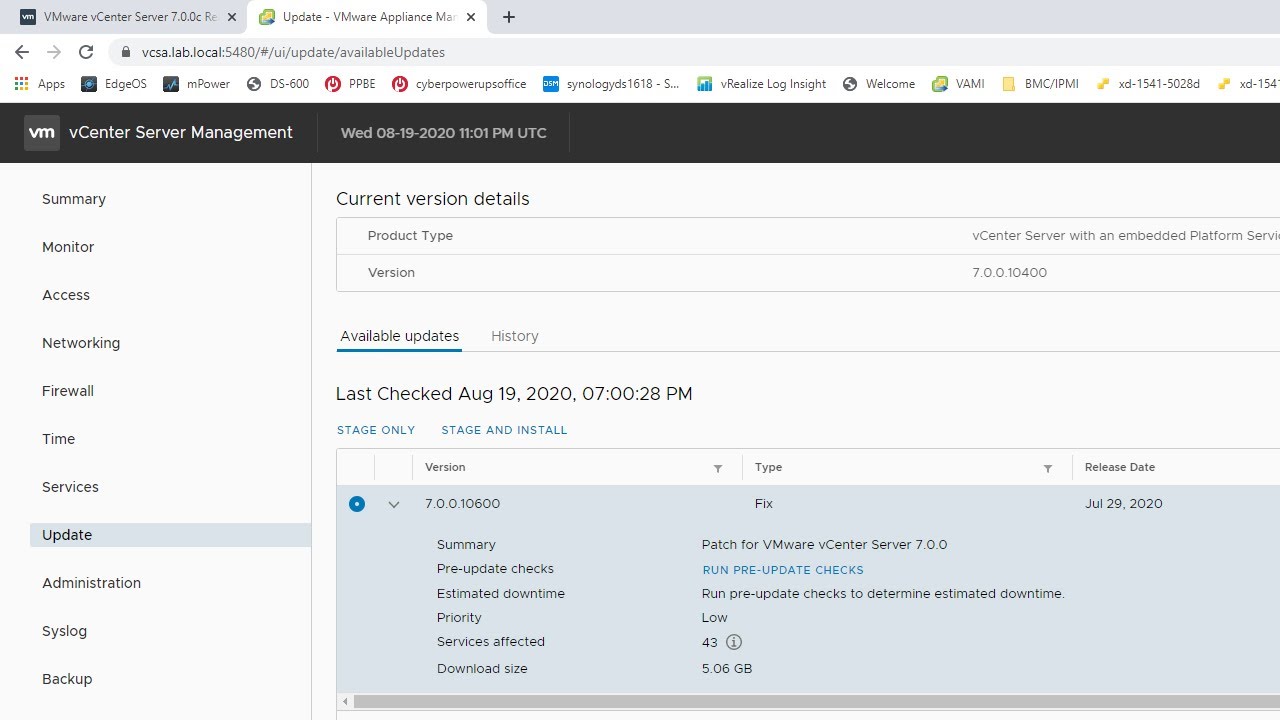Click the Release Date column header
1280x720 pixels.
(x=1120, y=467)
